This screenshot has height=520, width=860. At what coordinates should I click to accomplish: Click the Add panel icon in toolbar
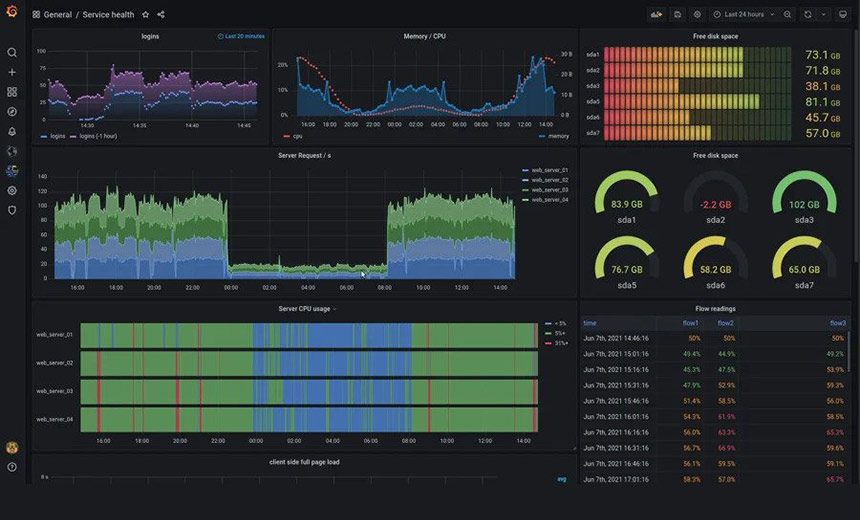[657, 15]
